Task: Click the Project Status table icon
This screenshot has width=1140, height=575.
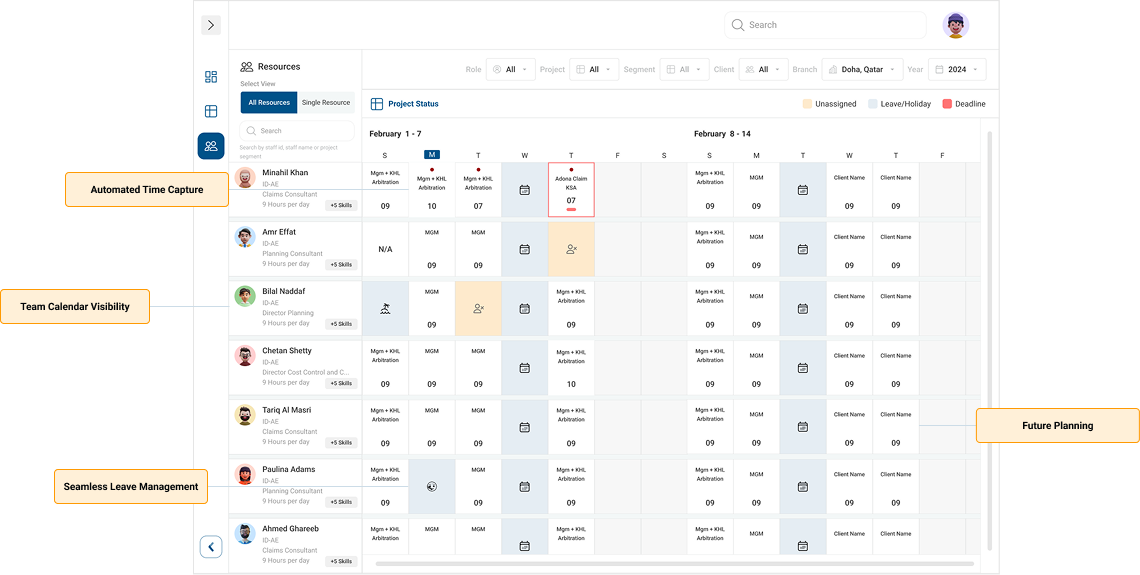Action: [377, 104]
